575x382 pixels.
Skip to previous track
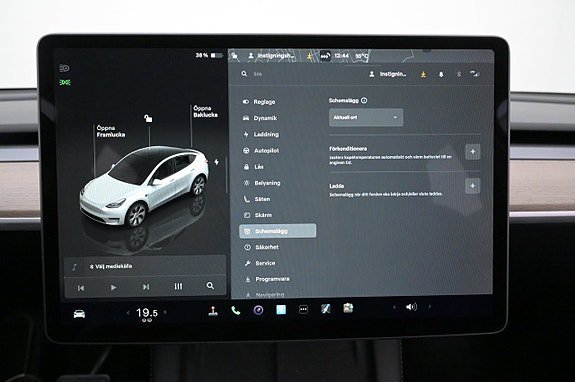(x=81, y=288)
